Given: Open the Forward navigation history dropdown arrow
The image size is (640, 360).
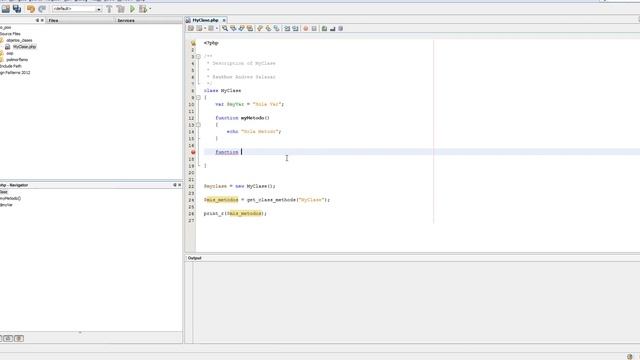Looking at the screenshot, I should 217,28.
